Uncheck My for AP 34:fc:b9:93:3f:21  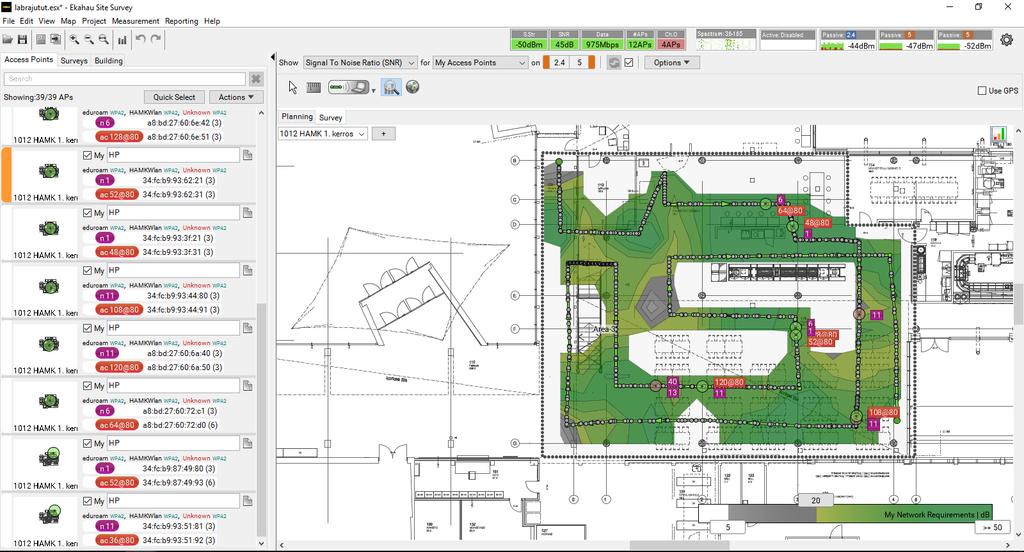(x=88, y=213)
